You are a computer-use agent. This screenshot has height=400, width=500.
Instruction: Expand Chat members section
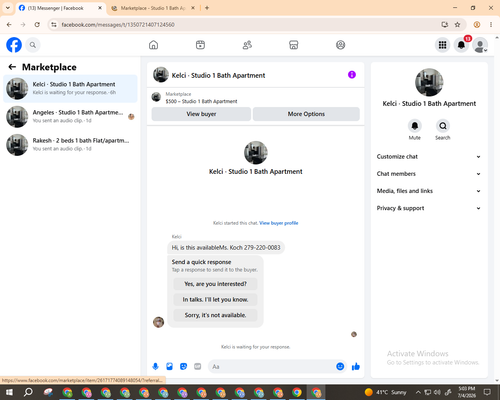click(x=429, y=174)
